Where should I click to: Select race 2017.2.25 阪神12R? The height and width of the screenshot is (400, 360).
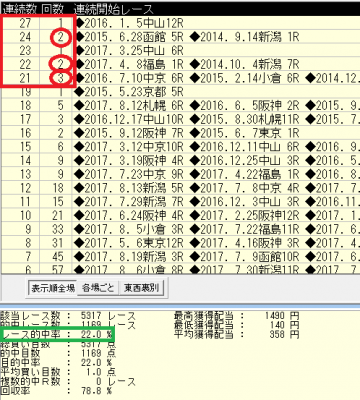[x=245, y=215]
